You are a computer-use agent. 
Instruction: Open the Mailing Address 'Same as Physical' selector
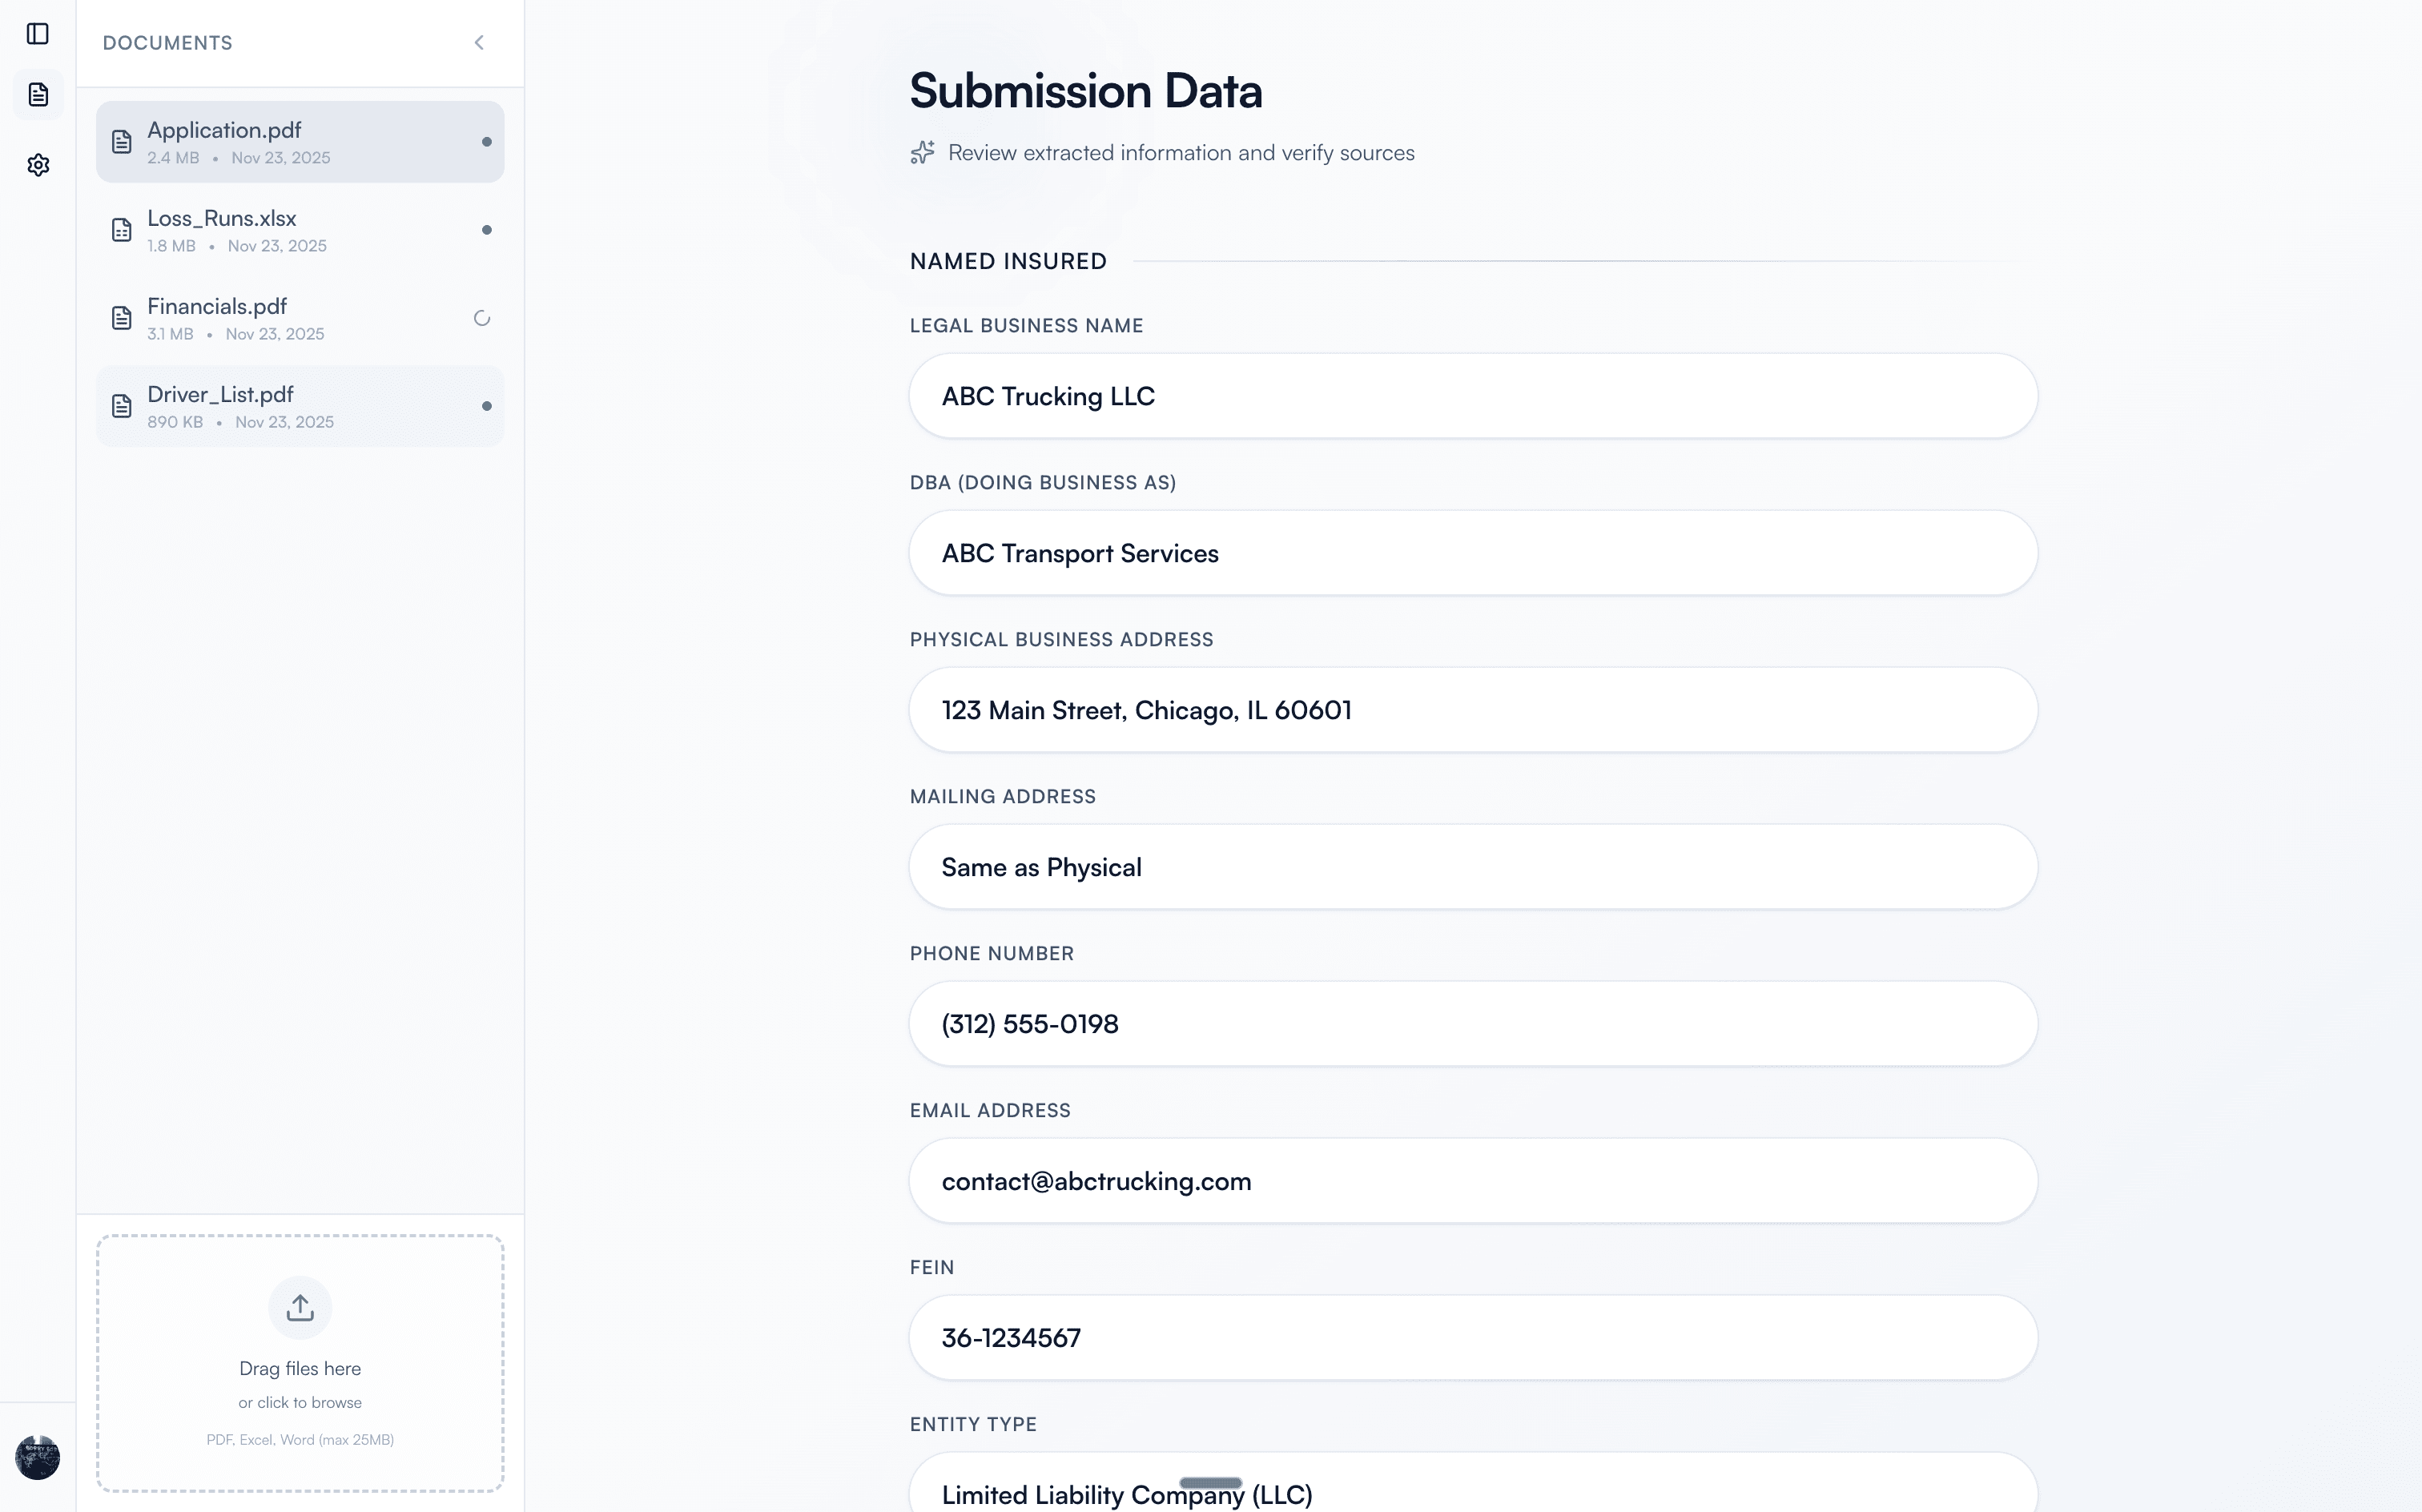click(1470, 866)
